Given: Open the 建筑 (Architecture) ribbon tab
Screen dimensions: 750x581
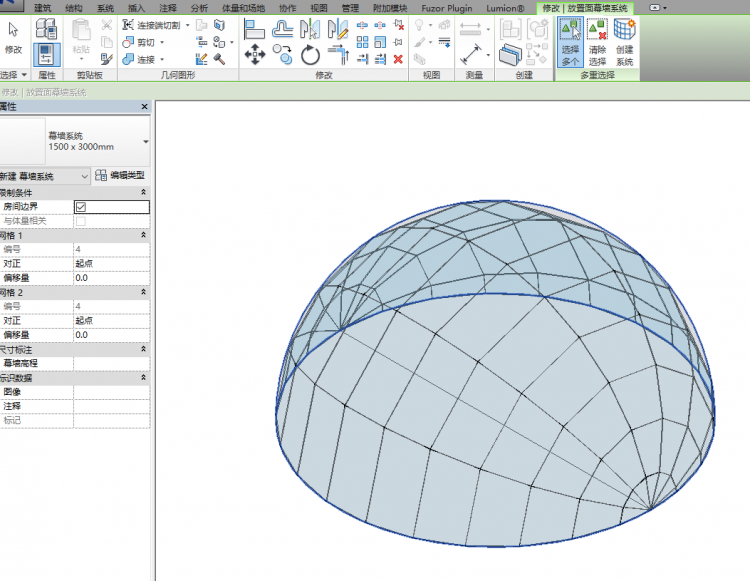Looking at the screenshot, I should tap(43, 8).
